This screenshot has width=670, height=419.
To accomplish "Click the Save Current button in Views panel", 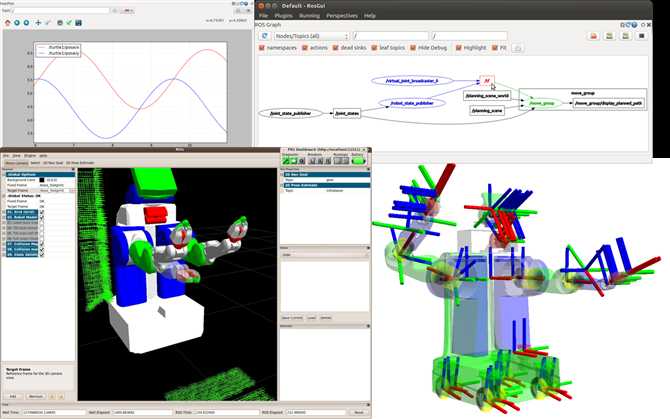I will tap(293, 318).
